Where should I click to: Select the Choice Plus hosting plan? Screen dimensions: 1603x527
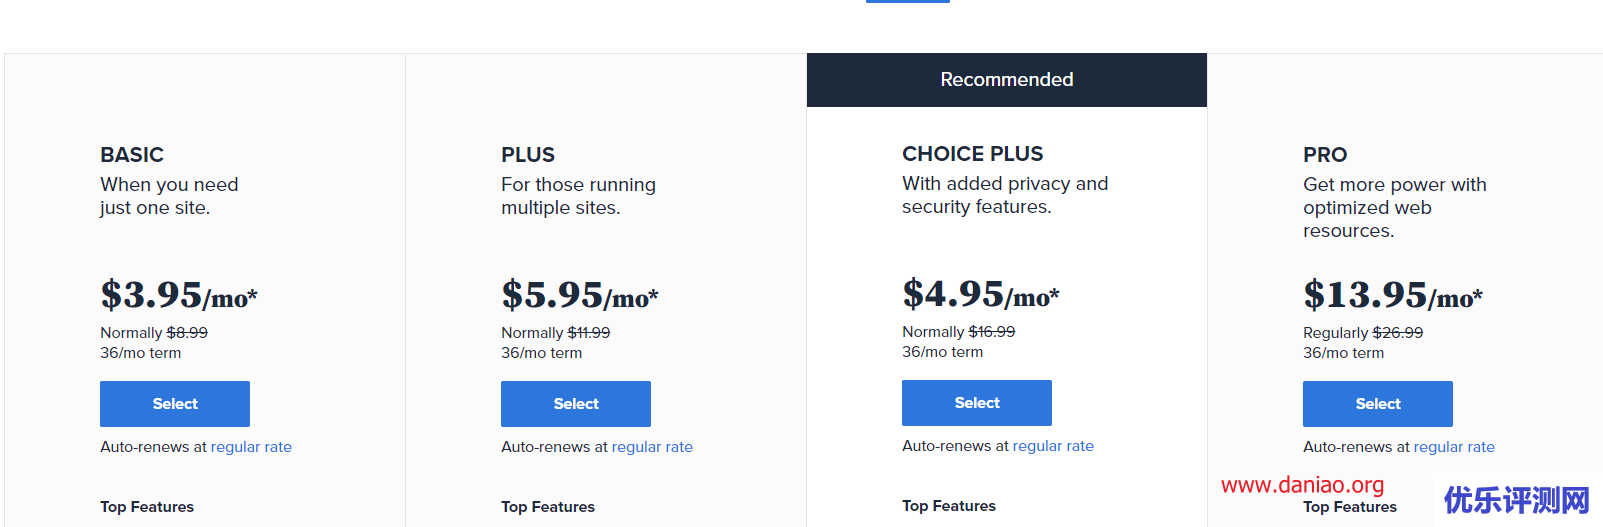pyautogui.click(x=977, y=403)
